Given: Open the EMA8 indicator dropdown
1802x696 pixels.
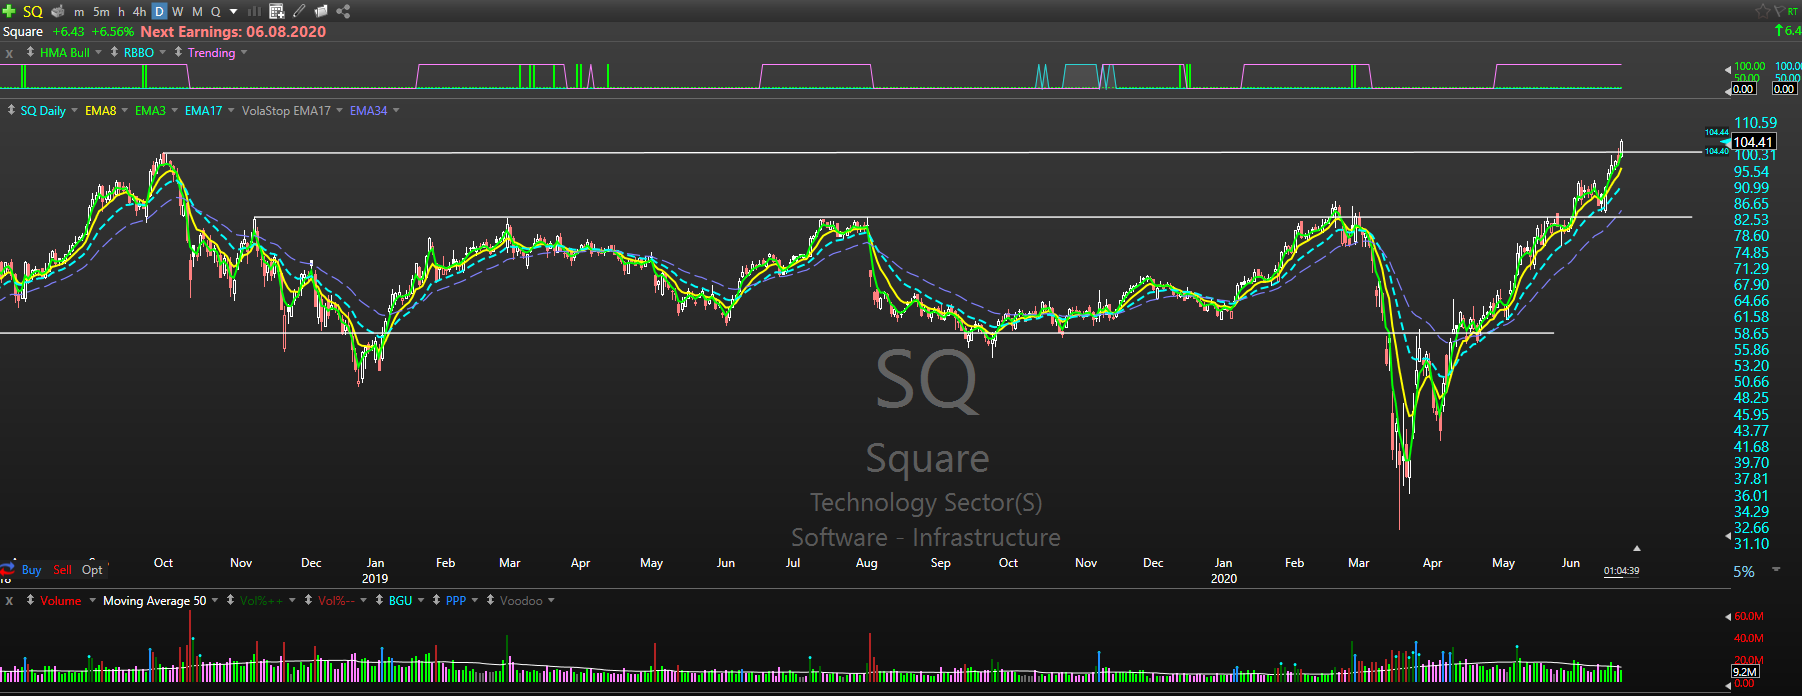Looking at the screenshot, I should pos(125,110).
